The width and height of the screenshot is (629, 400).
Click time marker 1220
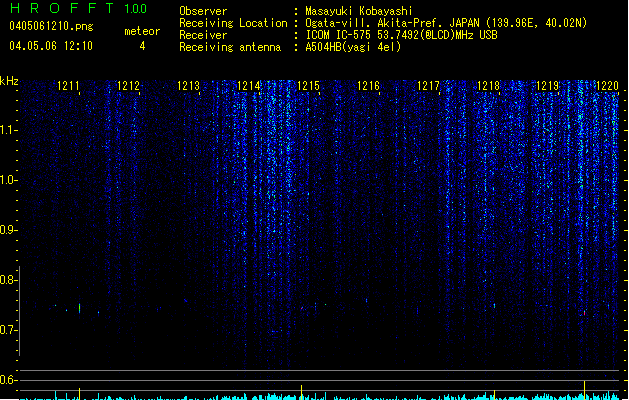pyautogui.click(x=607, y=86)
